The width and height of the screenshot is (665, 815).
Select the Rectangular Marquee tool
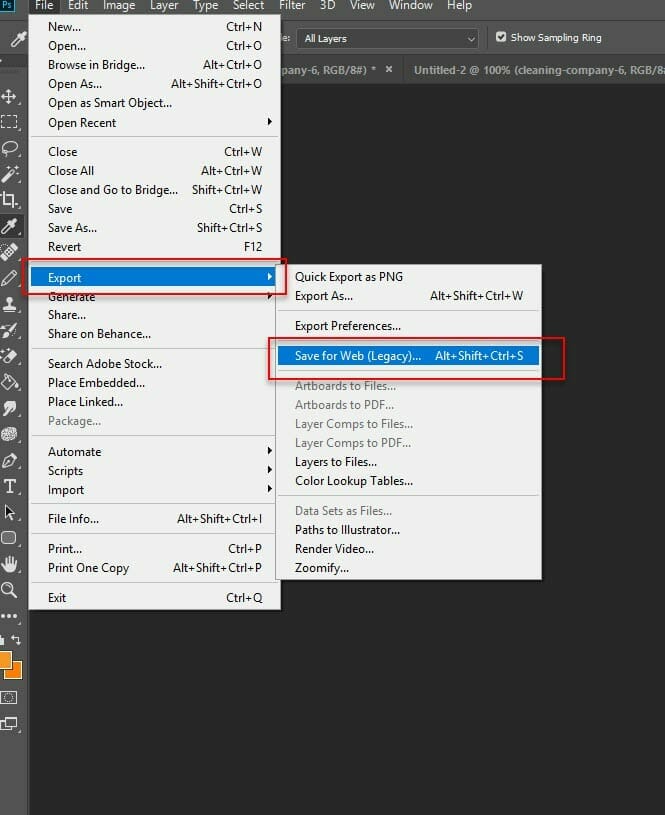click(x=9, y=122)
